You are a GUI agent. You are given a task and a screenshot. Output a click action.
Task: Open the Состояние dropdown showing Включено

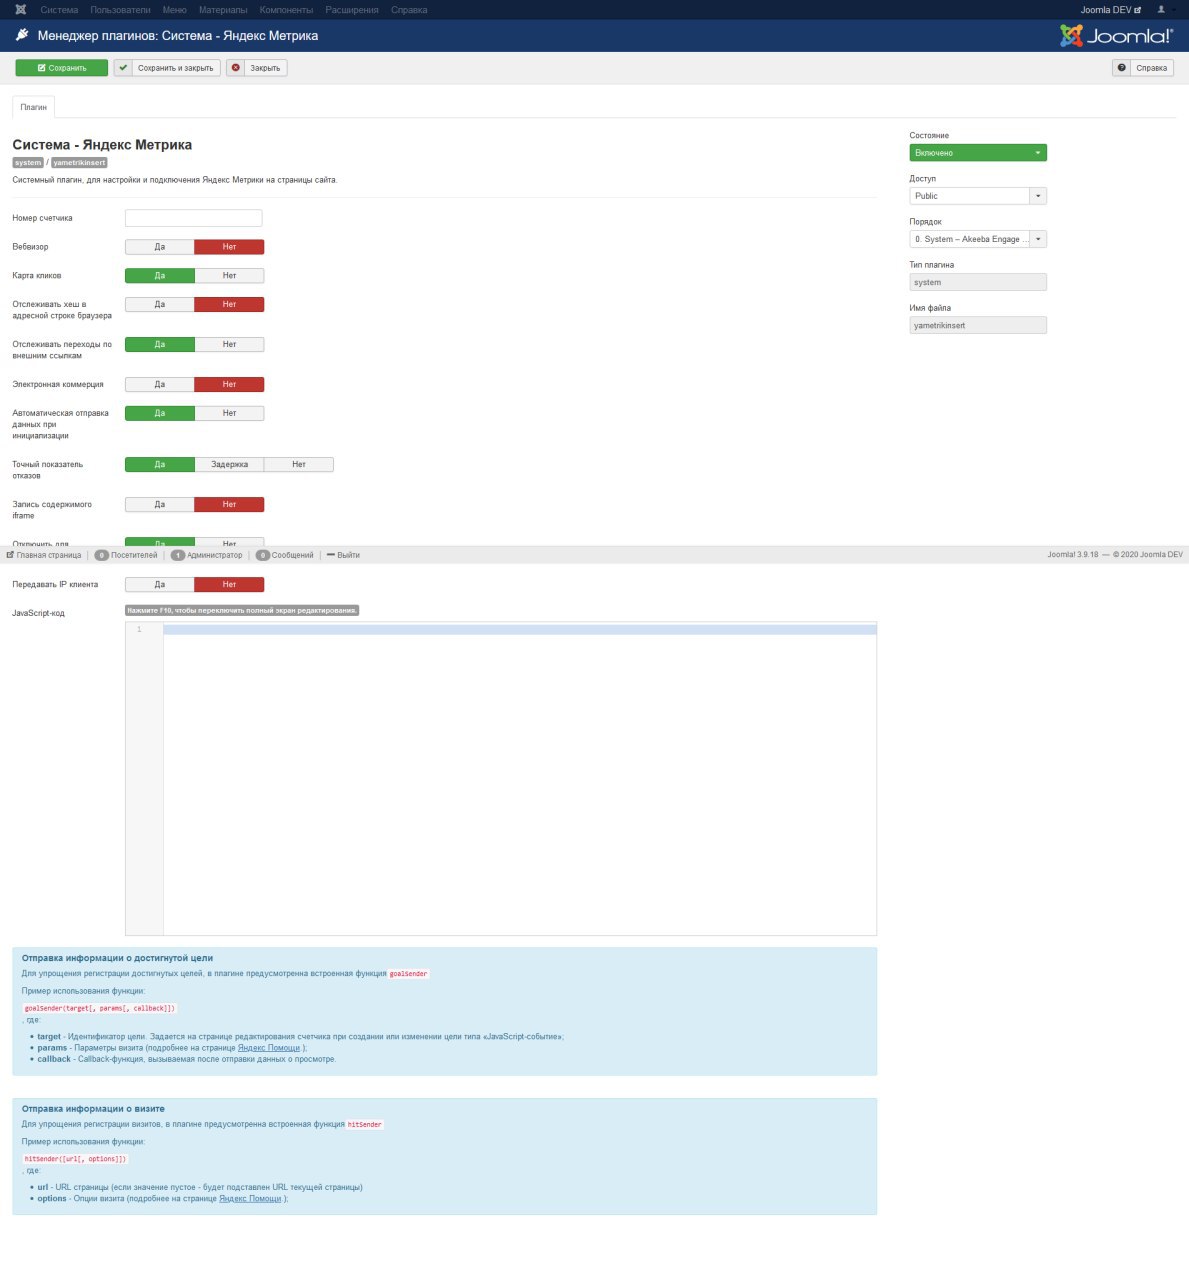978,153
